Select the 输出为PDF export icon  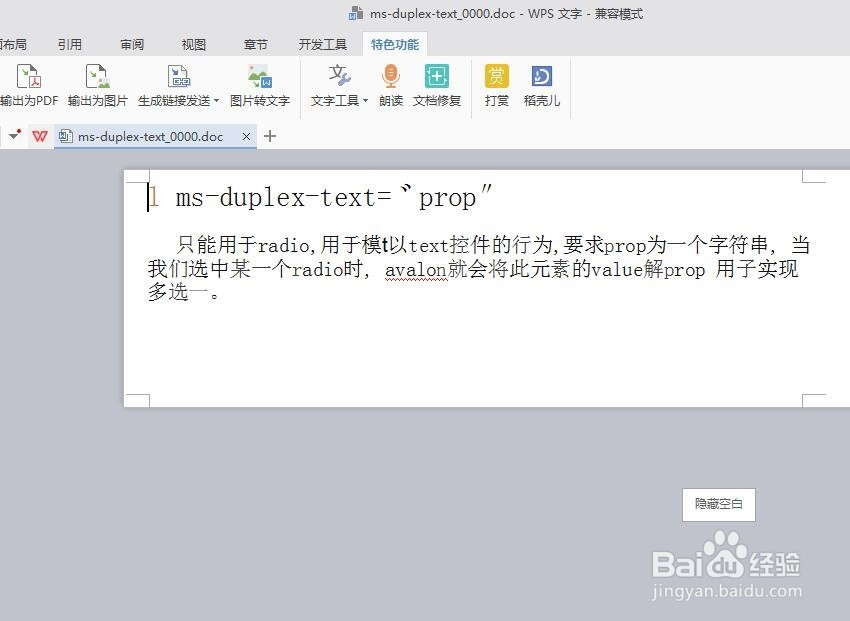coord(30,77)
